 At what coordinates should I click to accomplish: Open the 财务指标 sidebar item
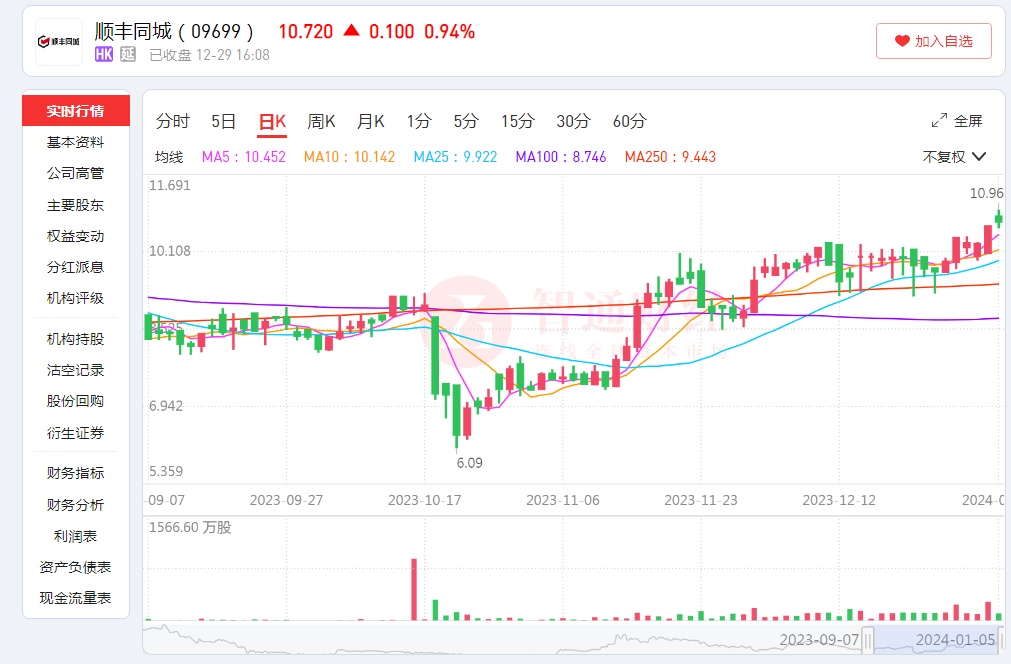pos(75,473)
